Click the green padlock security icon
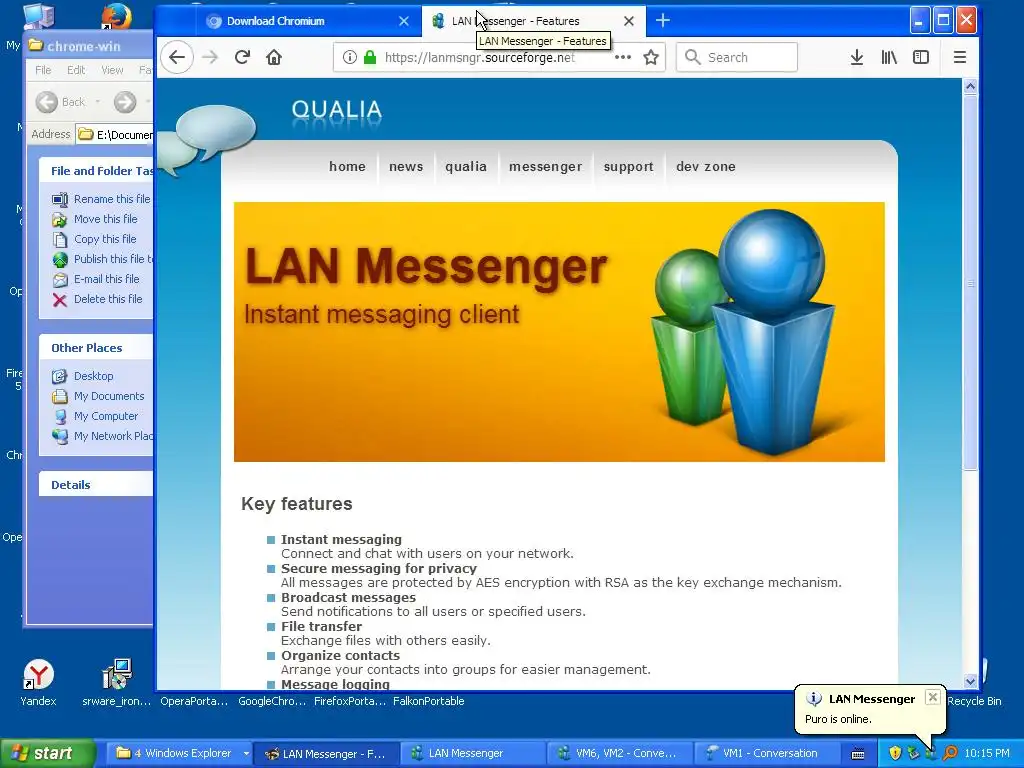This screenshot has width=1024, height=768. [370, 57]
